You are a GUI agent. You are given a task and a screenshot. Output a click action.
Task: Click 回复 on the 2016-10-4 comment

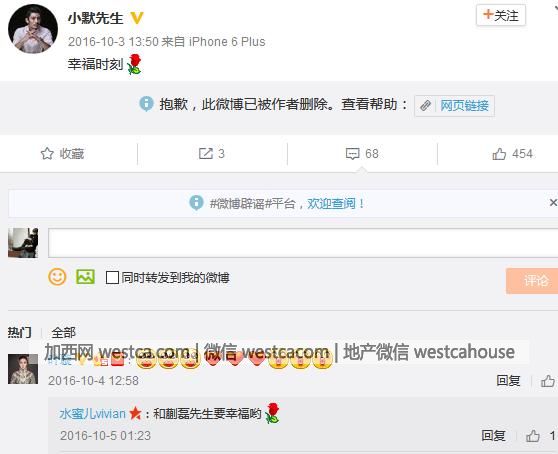(x=508, y=381)
